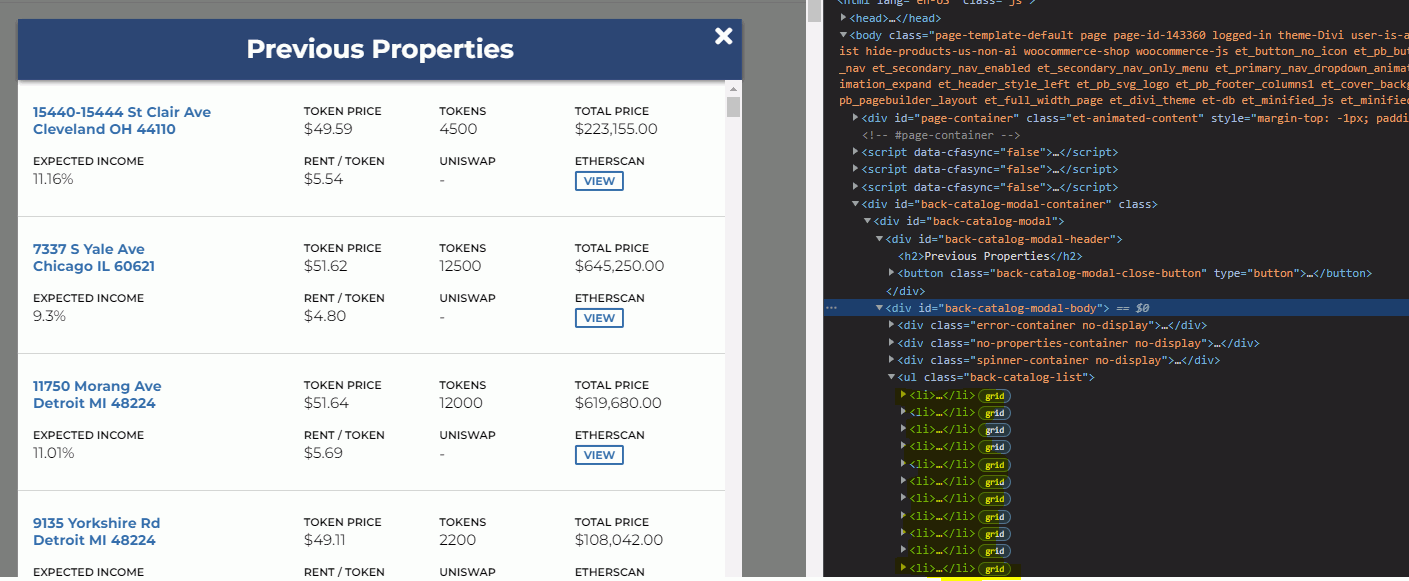Collapse the back-catalog-modal-header div
The image size is (1409, 581).
coord(880,239)
